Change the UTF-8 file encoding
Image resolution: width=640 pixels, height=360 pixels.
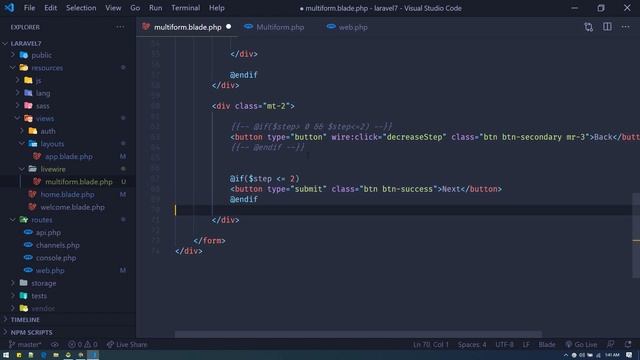coord(504,344)
